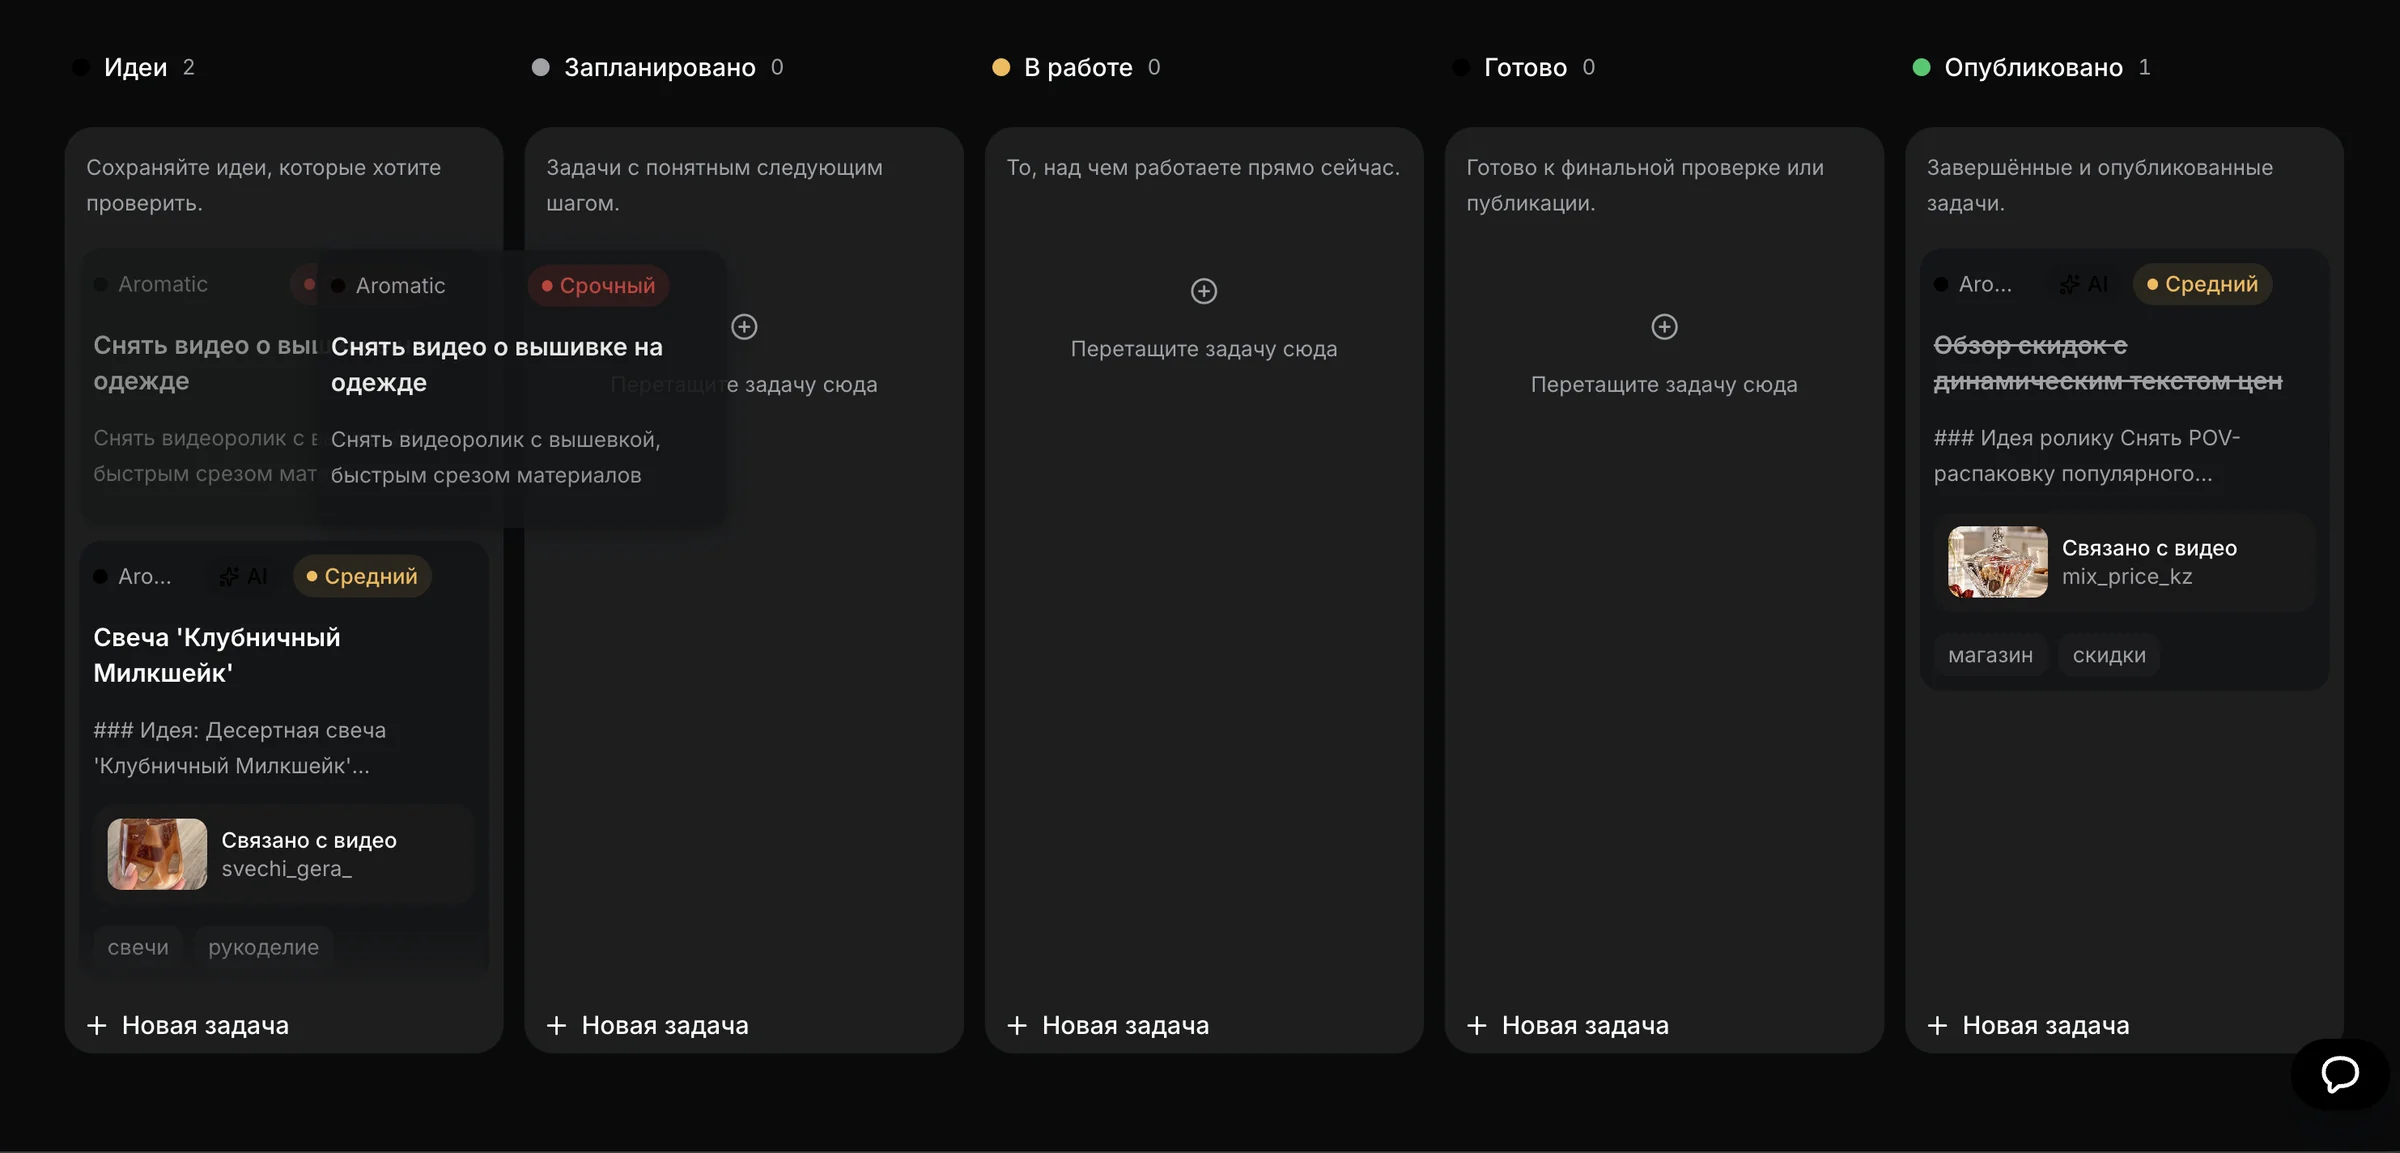
Task: Click Aromatic label on dragged card
Action: (x=400, y=286)
